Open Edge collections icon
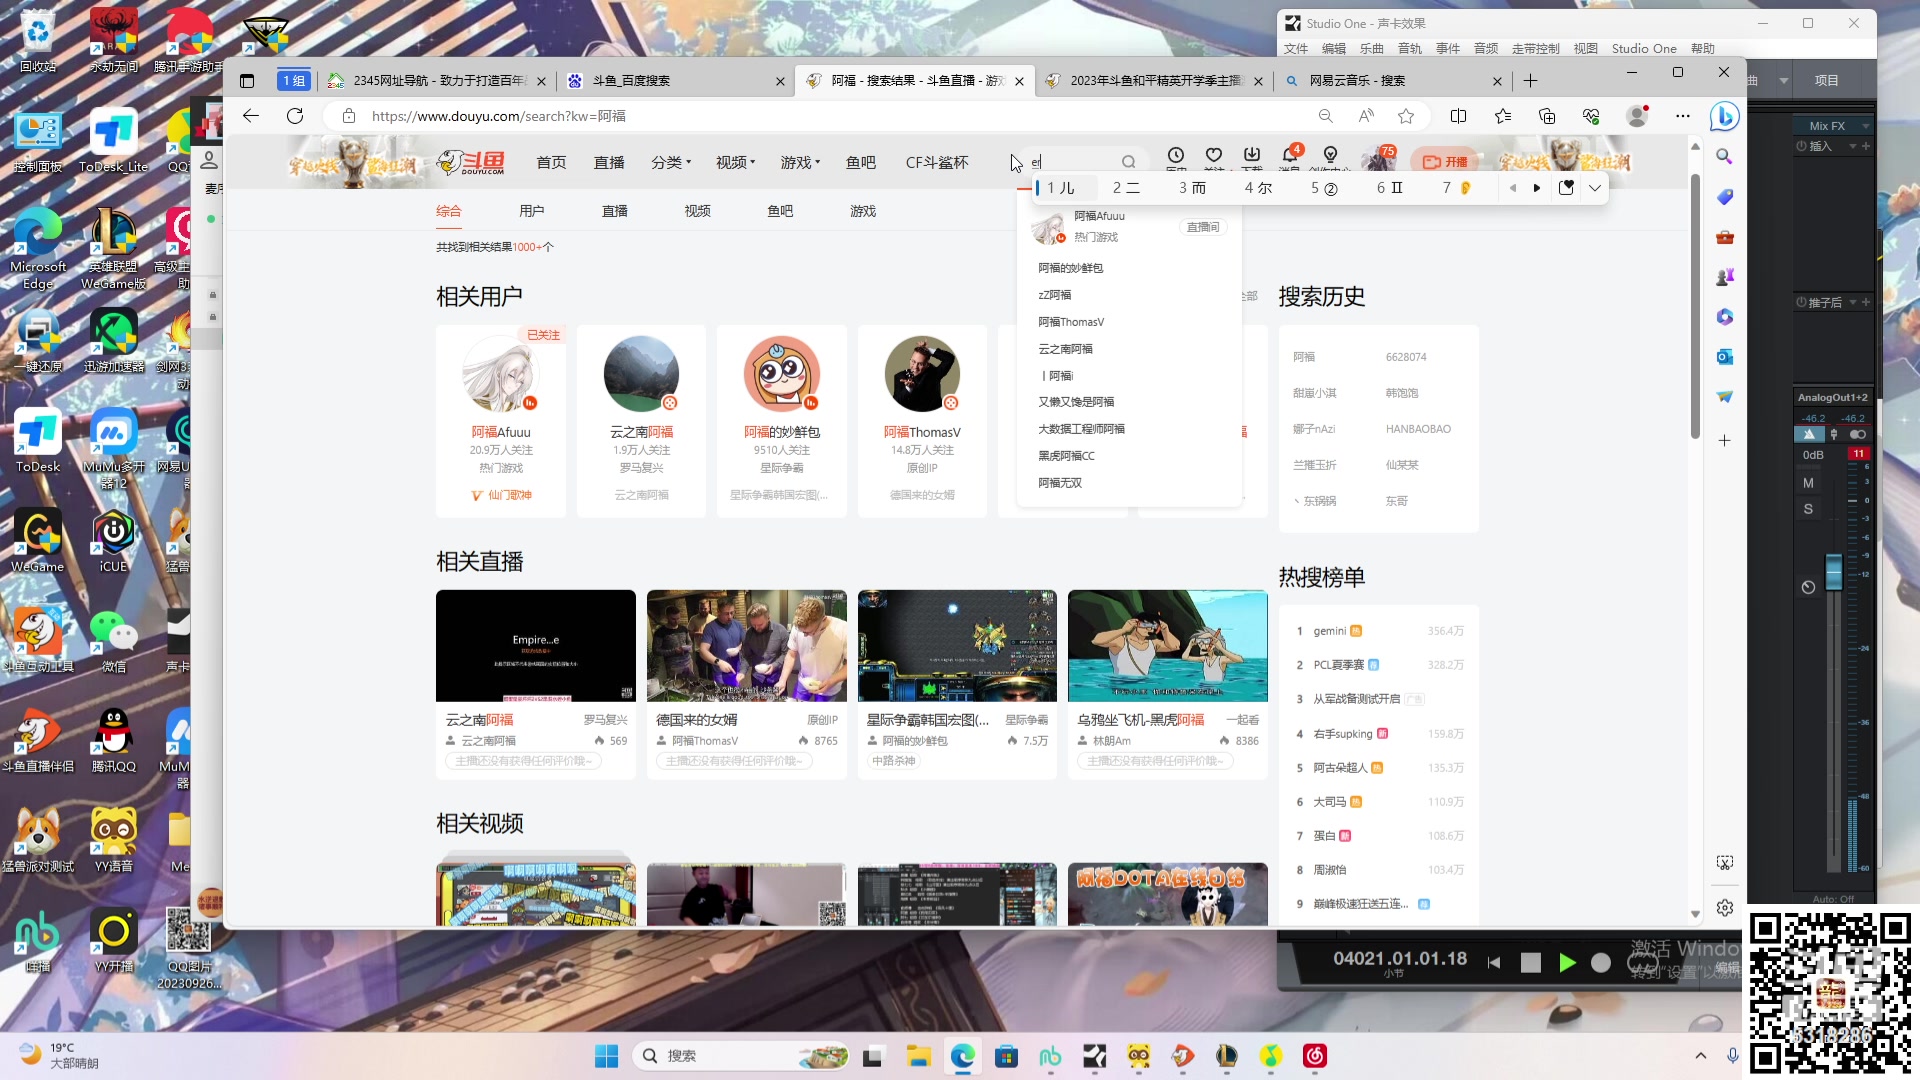Image resolution: width=1920 pixels, height=1080 pixels. (x=1546, y=116)
